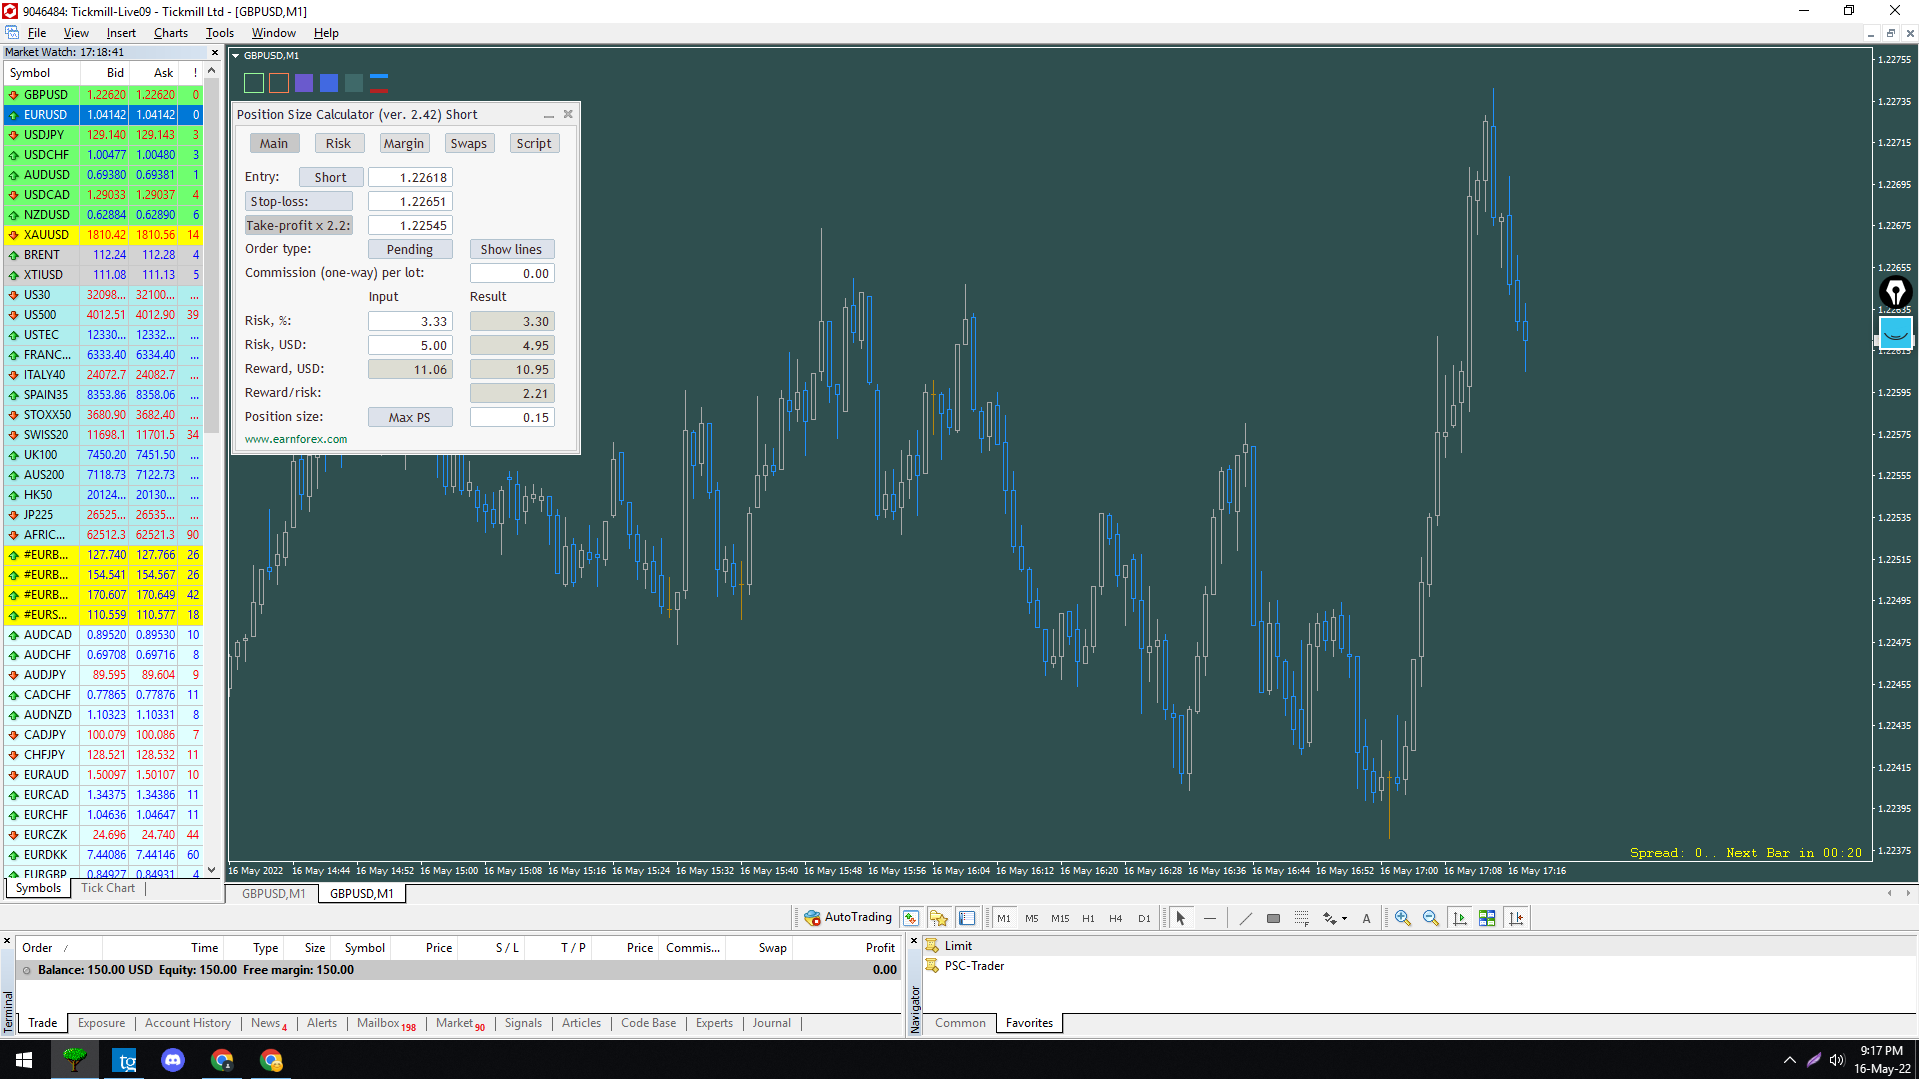Toggle the Pending order type button
This screenshot has height=1079, width=1919.
[410, 249]
